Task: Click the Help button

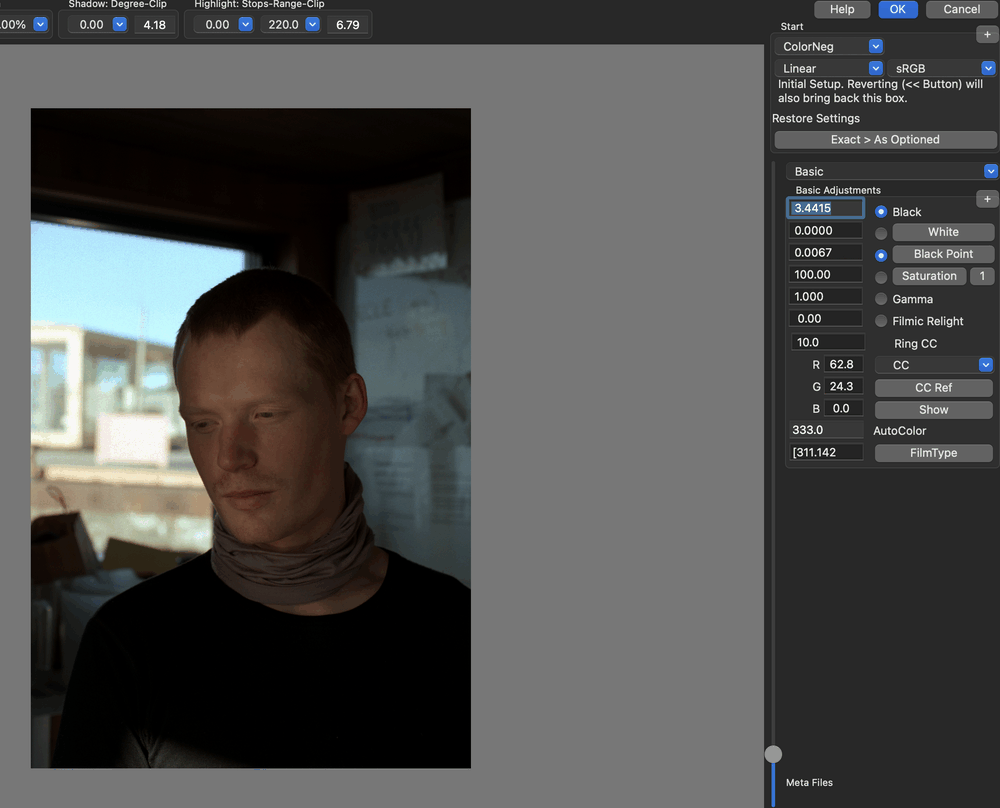Action: [842, 9]
